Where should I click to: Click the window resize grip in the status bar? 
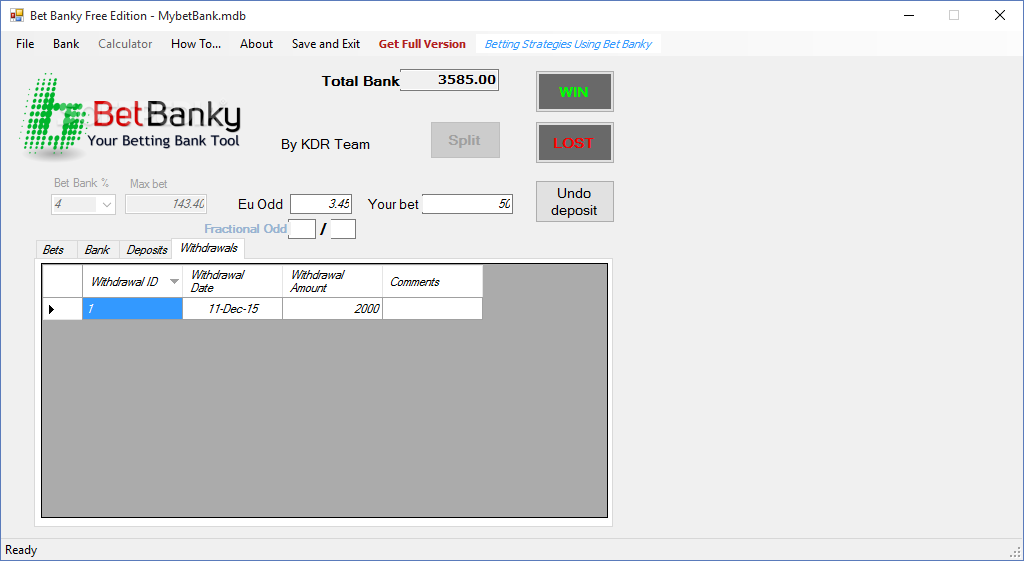point(1014,551)
